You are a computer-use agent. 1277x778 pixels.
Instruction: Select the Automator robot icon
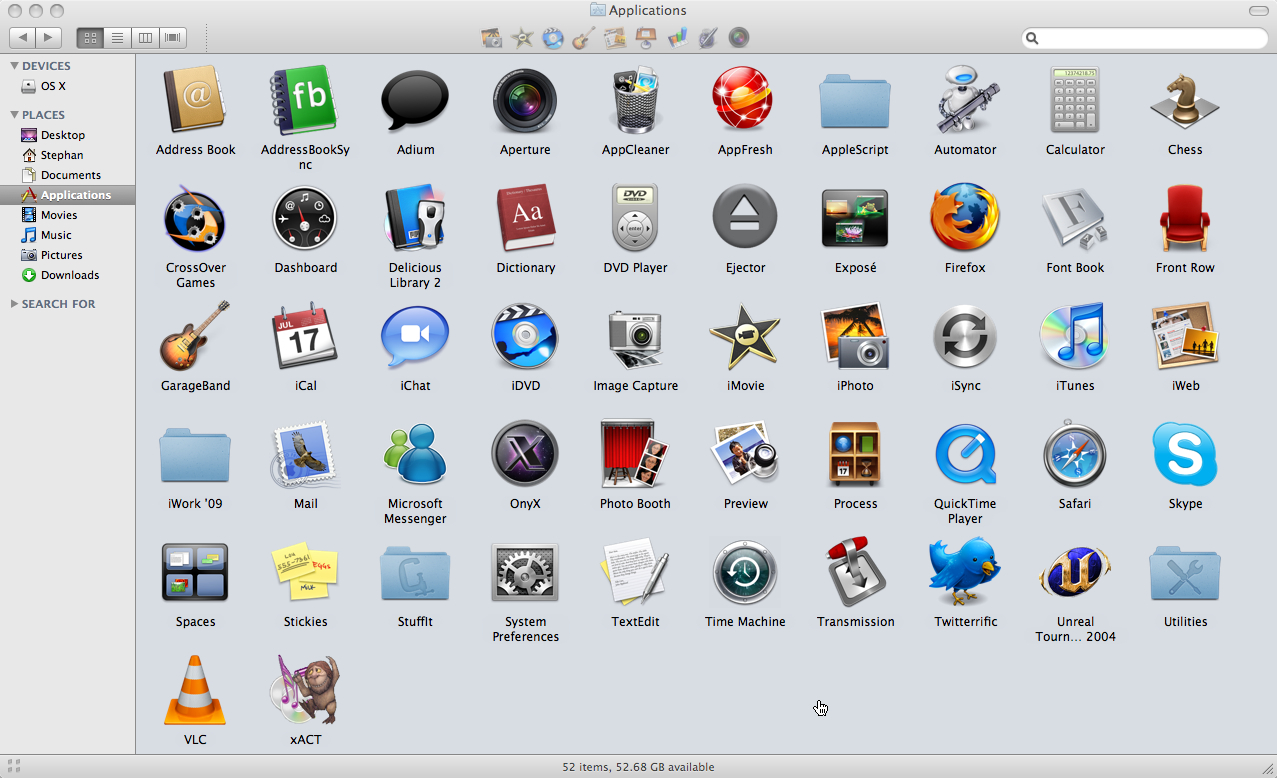965,100
